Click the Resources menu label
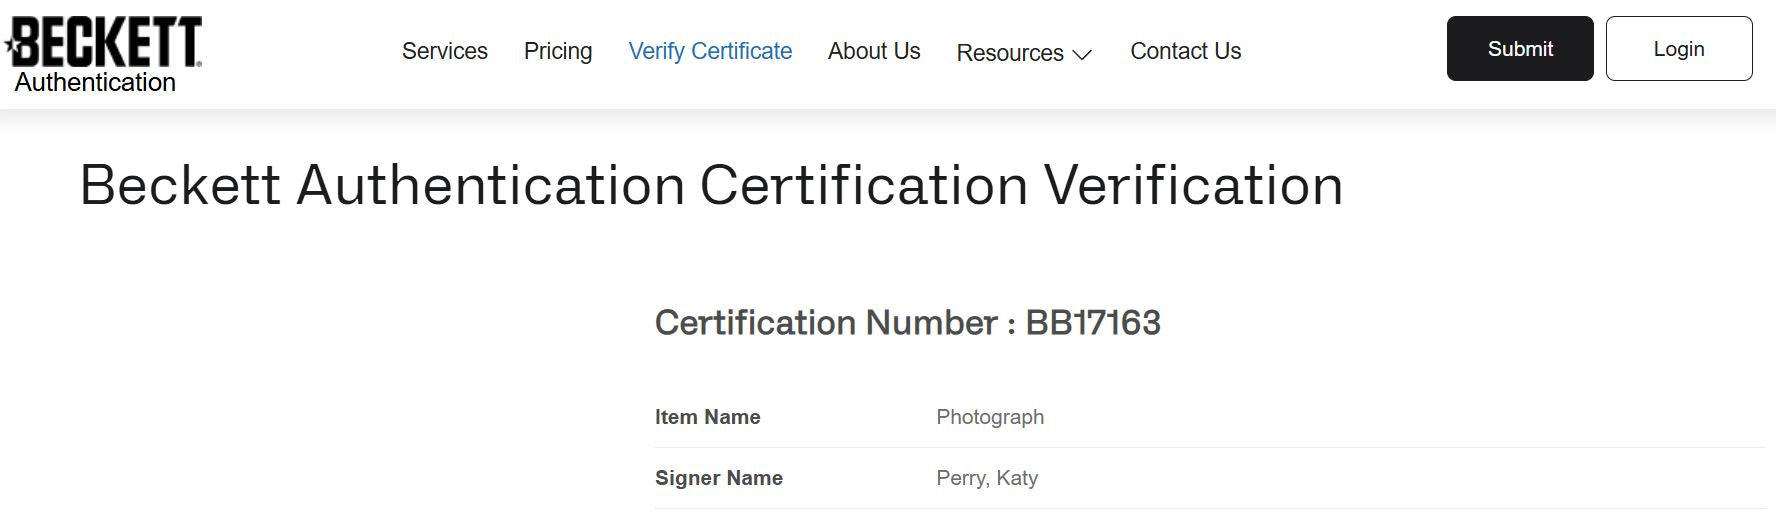The height and width of the screenshot is (527, 1776). coord(1009,53)
